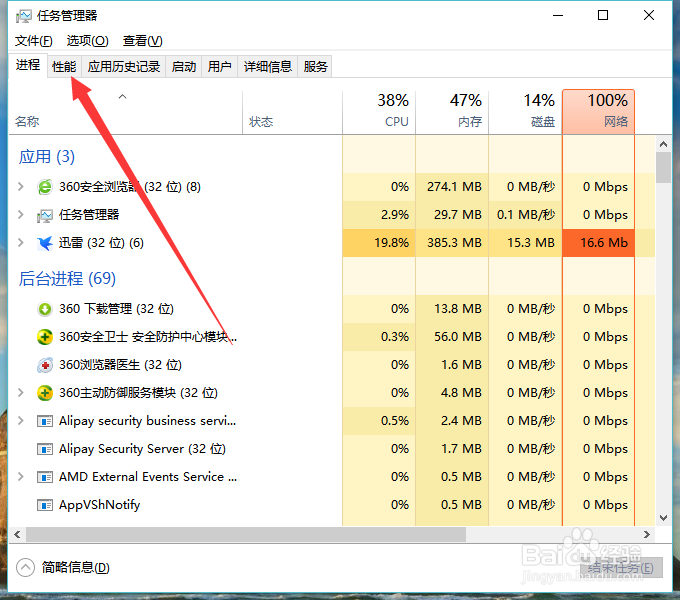680x600 pixels.
Task: Click the 360 下载管理 icon
Action: pos(45,309)
